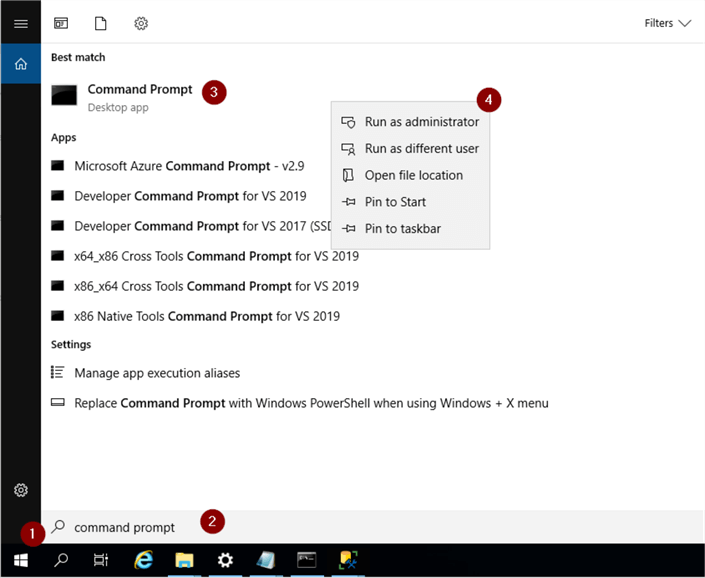Click the Home icon in sidebar
Screen dimensions: 705x578
[21, 64]
